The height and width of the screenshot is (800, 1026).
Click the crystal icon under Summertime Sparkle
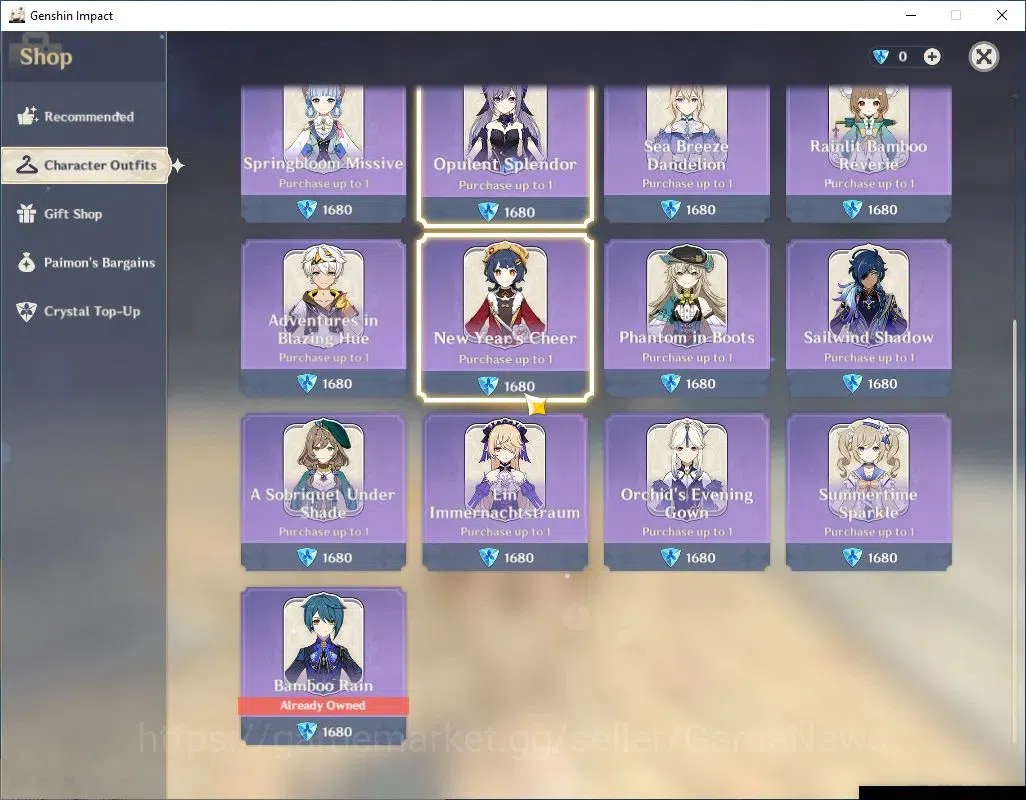point(852,557)
